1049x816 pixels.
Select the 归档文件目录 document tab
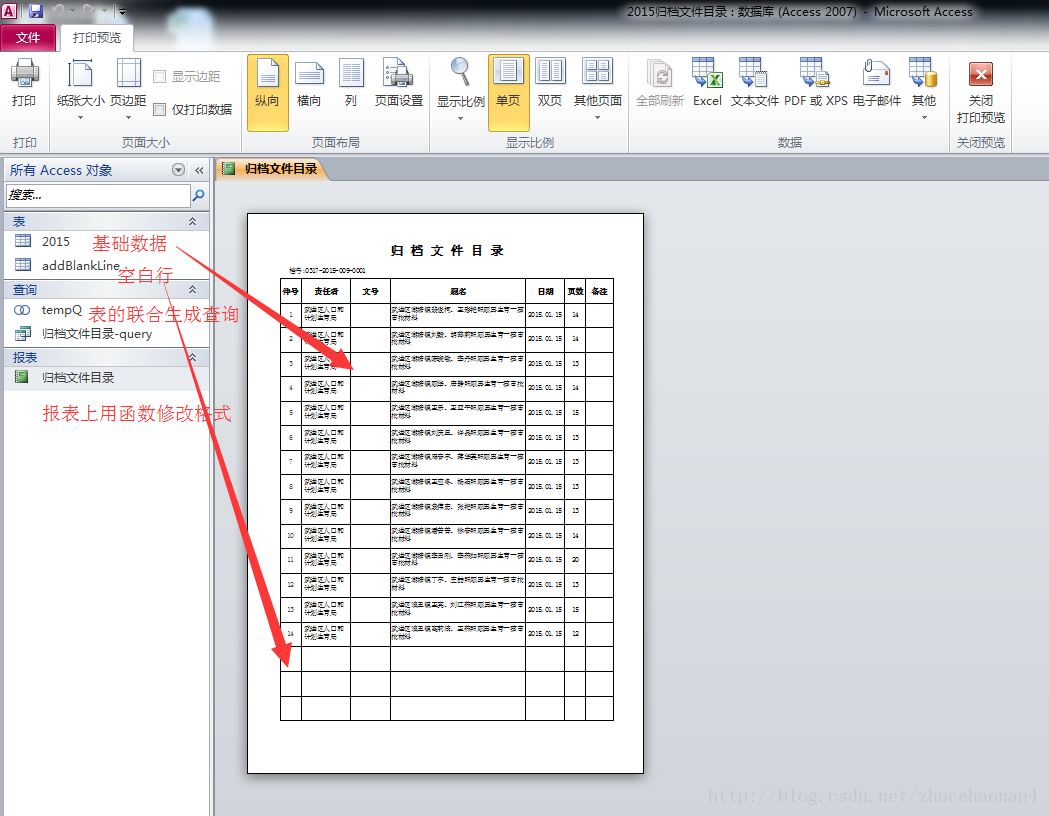(280, 169)
